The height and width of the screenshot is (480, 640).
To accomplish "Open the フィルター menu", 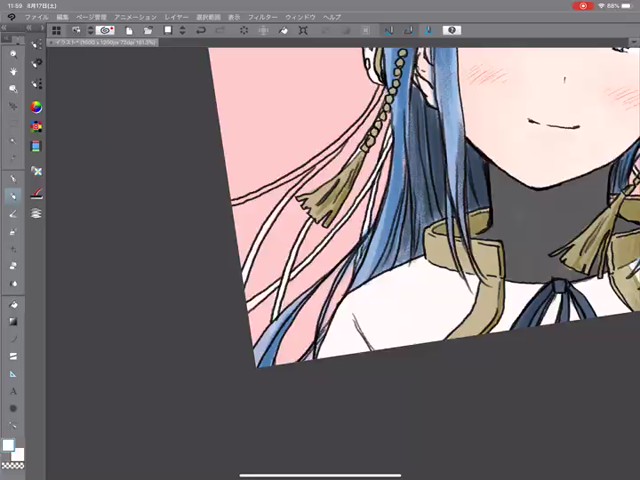I will pos(262,17).
